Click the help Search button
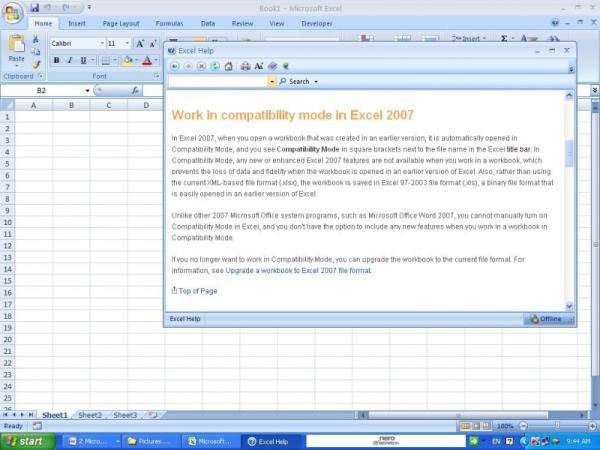Viewport: 600px width, 450px height. [x=295, y=82]
